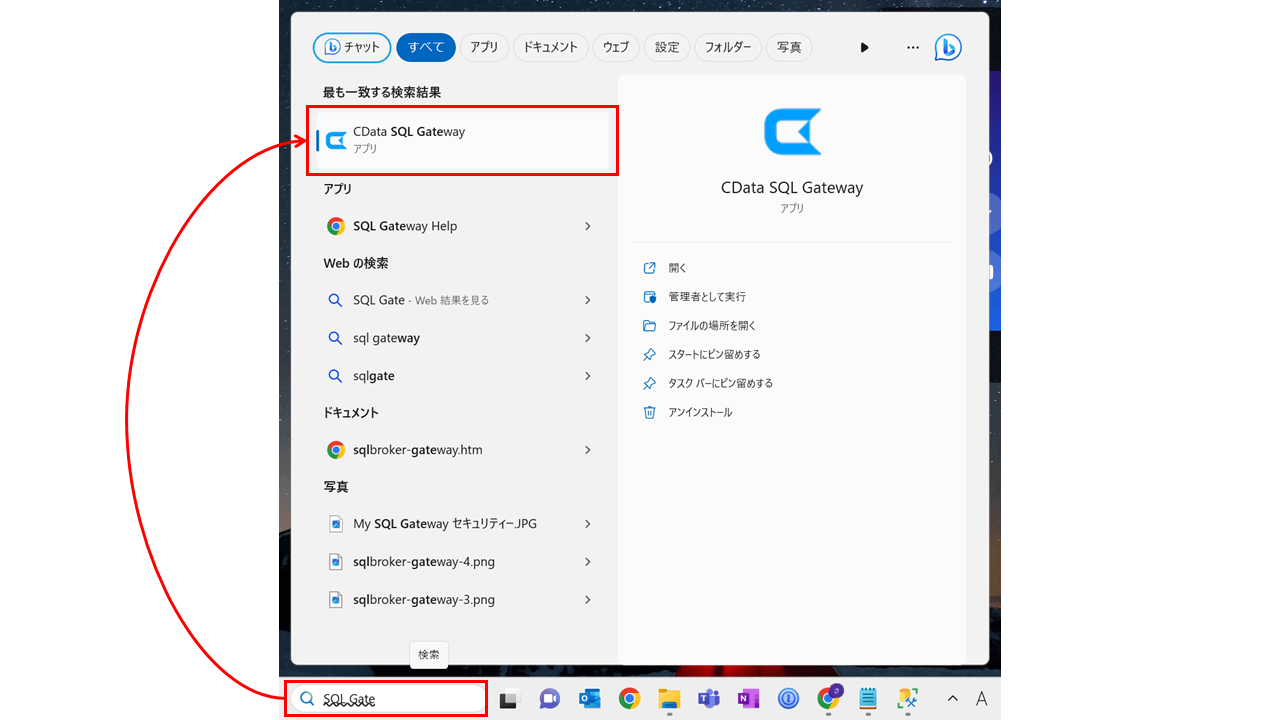The image size is (1280, 720).
Task: Open the CData SQL Gateway best match result
Action: (x=462, y=140)
